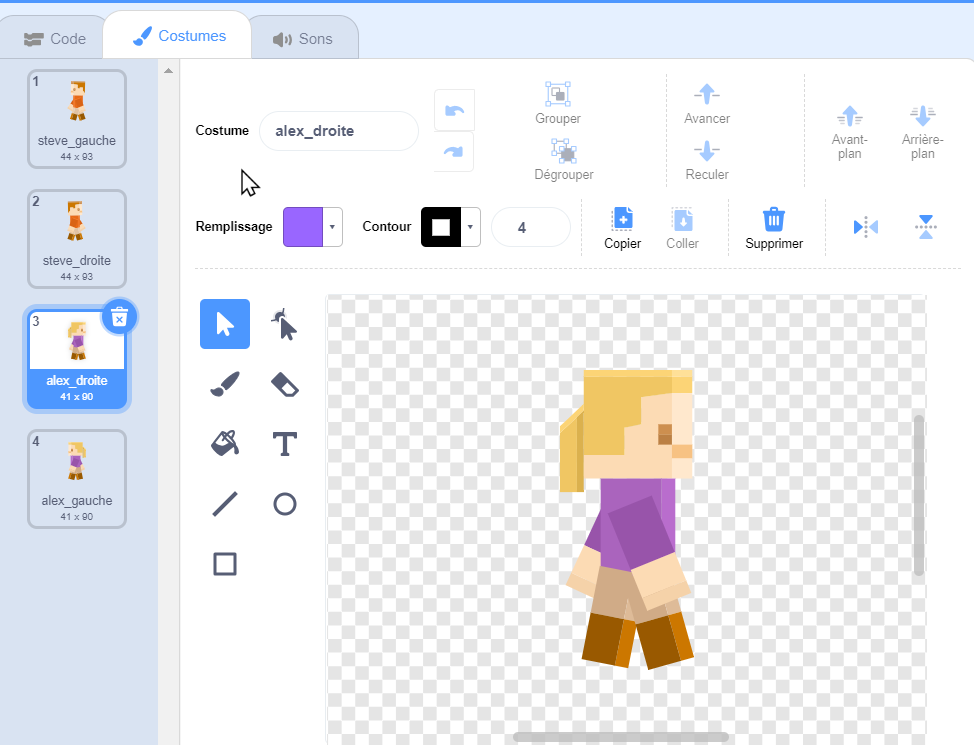
Task: Select the steve_gauche costume thumbnail
Action: 77,119
